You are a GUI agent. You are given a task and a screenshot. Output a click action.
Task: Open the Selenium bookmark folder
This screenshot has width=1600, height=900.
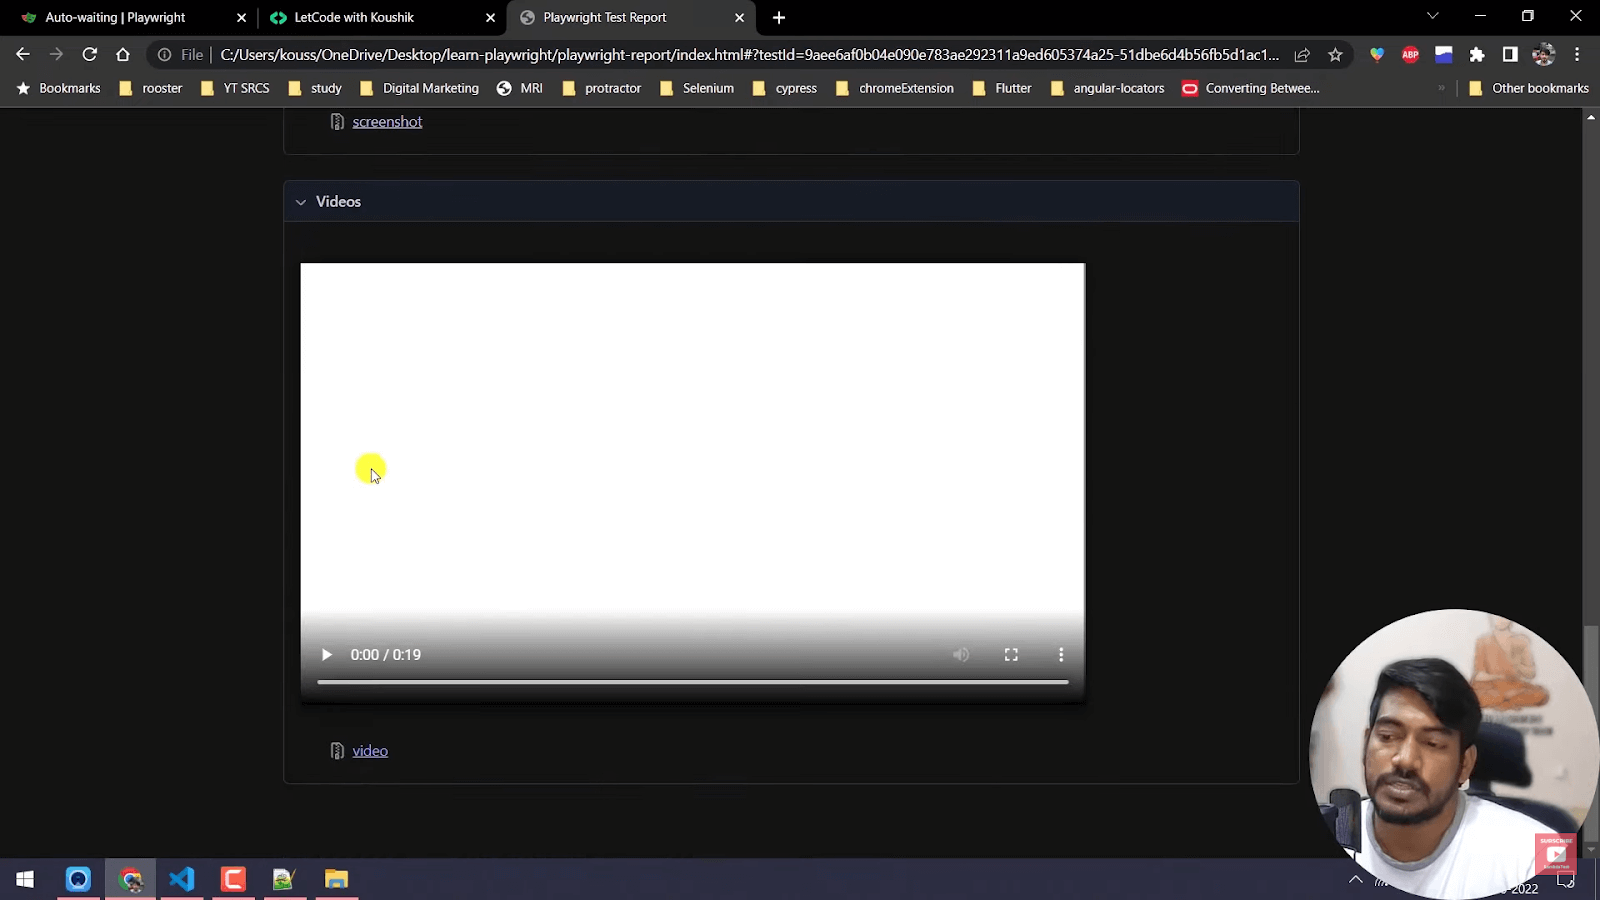(x=697, y=88)
